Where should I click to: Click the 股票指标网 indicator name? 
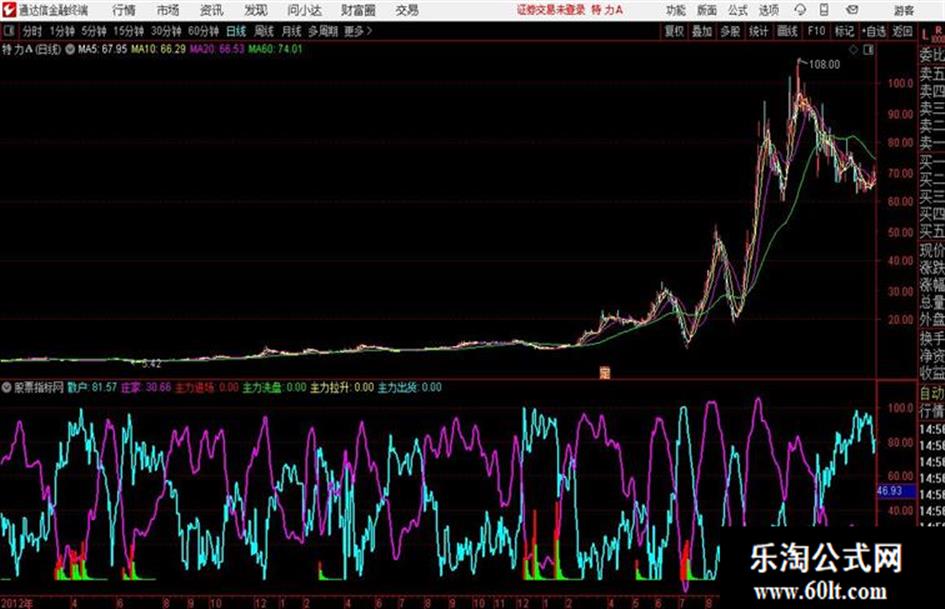click(39, 387)
